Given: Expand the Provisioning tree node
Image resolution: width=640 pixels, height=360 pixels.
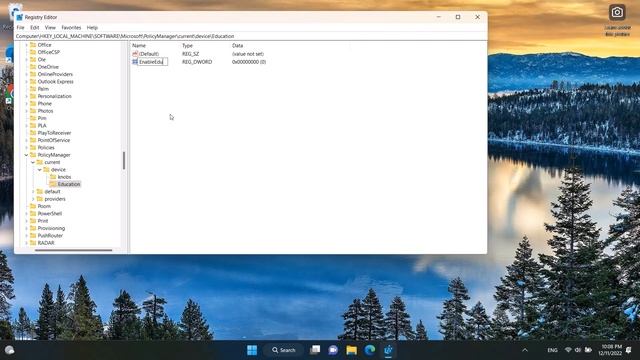Looking at the screenshot, I should coord(26,229).
